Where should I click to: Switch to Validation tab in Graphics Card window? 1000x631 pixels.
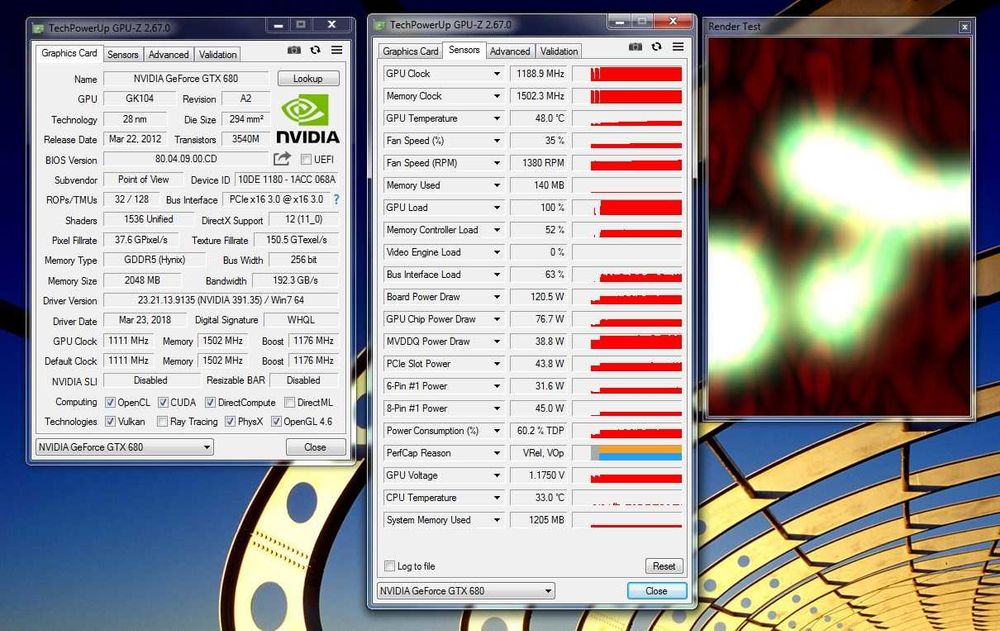(x=217, y=55)
